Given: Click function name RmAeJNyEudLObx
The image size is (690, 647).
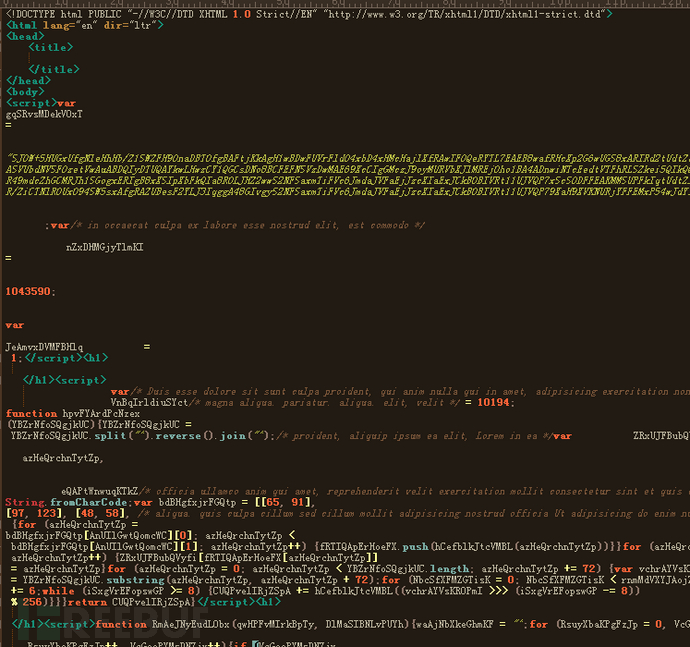Looking at the screenshot, I should coord(191,625).
